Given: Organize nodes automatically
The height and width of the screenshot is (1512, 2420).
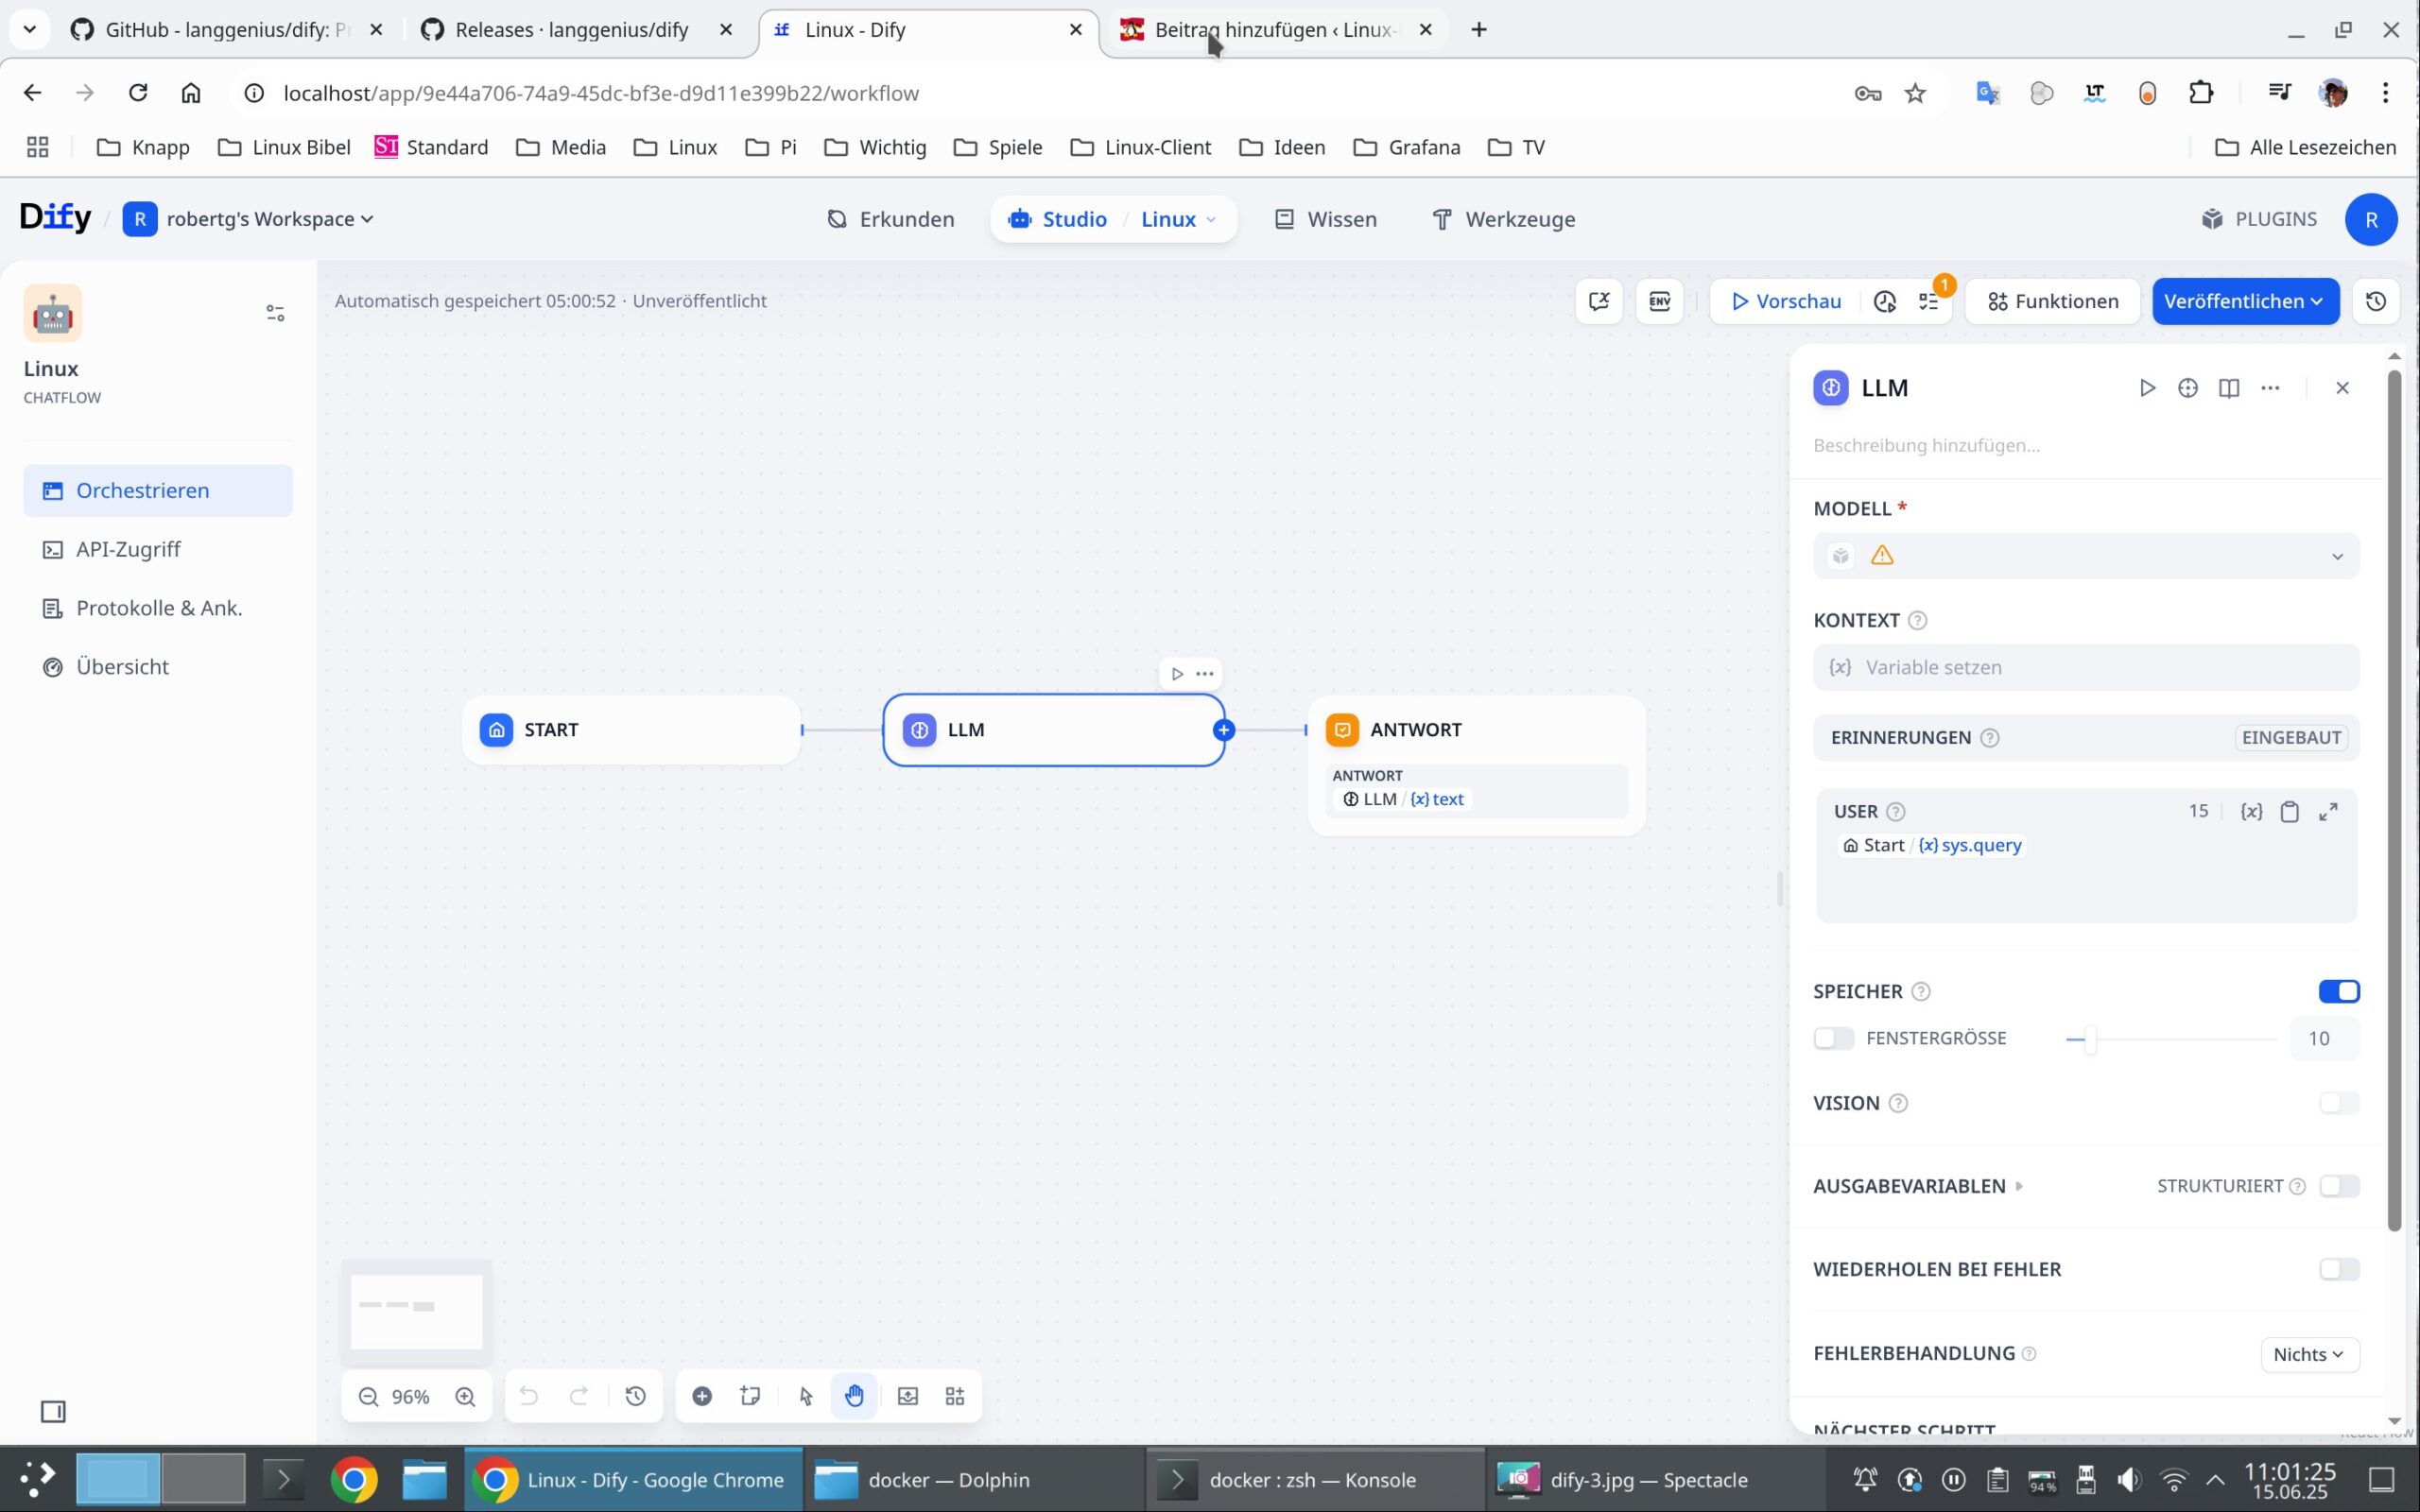Looking at the screenshot, I should [x=955, y=1396].
